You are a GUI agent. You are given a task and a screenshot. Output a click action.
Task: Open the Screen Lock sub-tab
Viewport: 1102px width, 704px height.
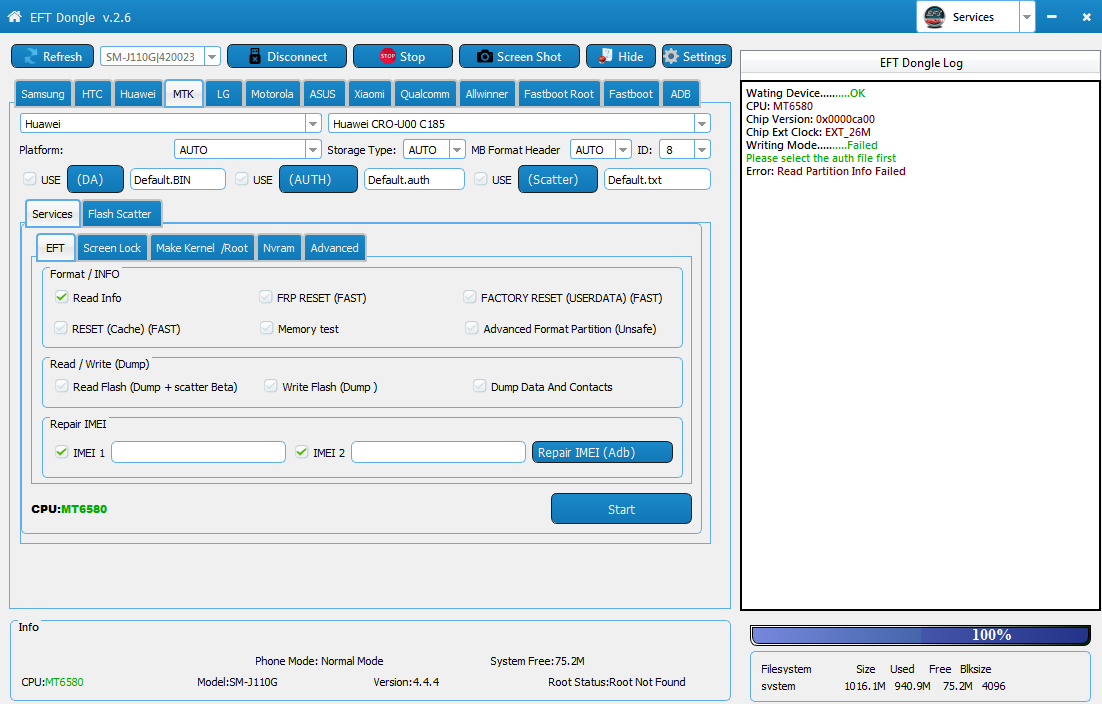[x=112, y=248]
